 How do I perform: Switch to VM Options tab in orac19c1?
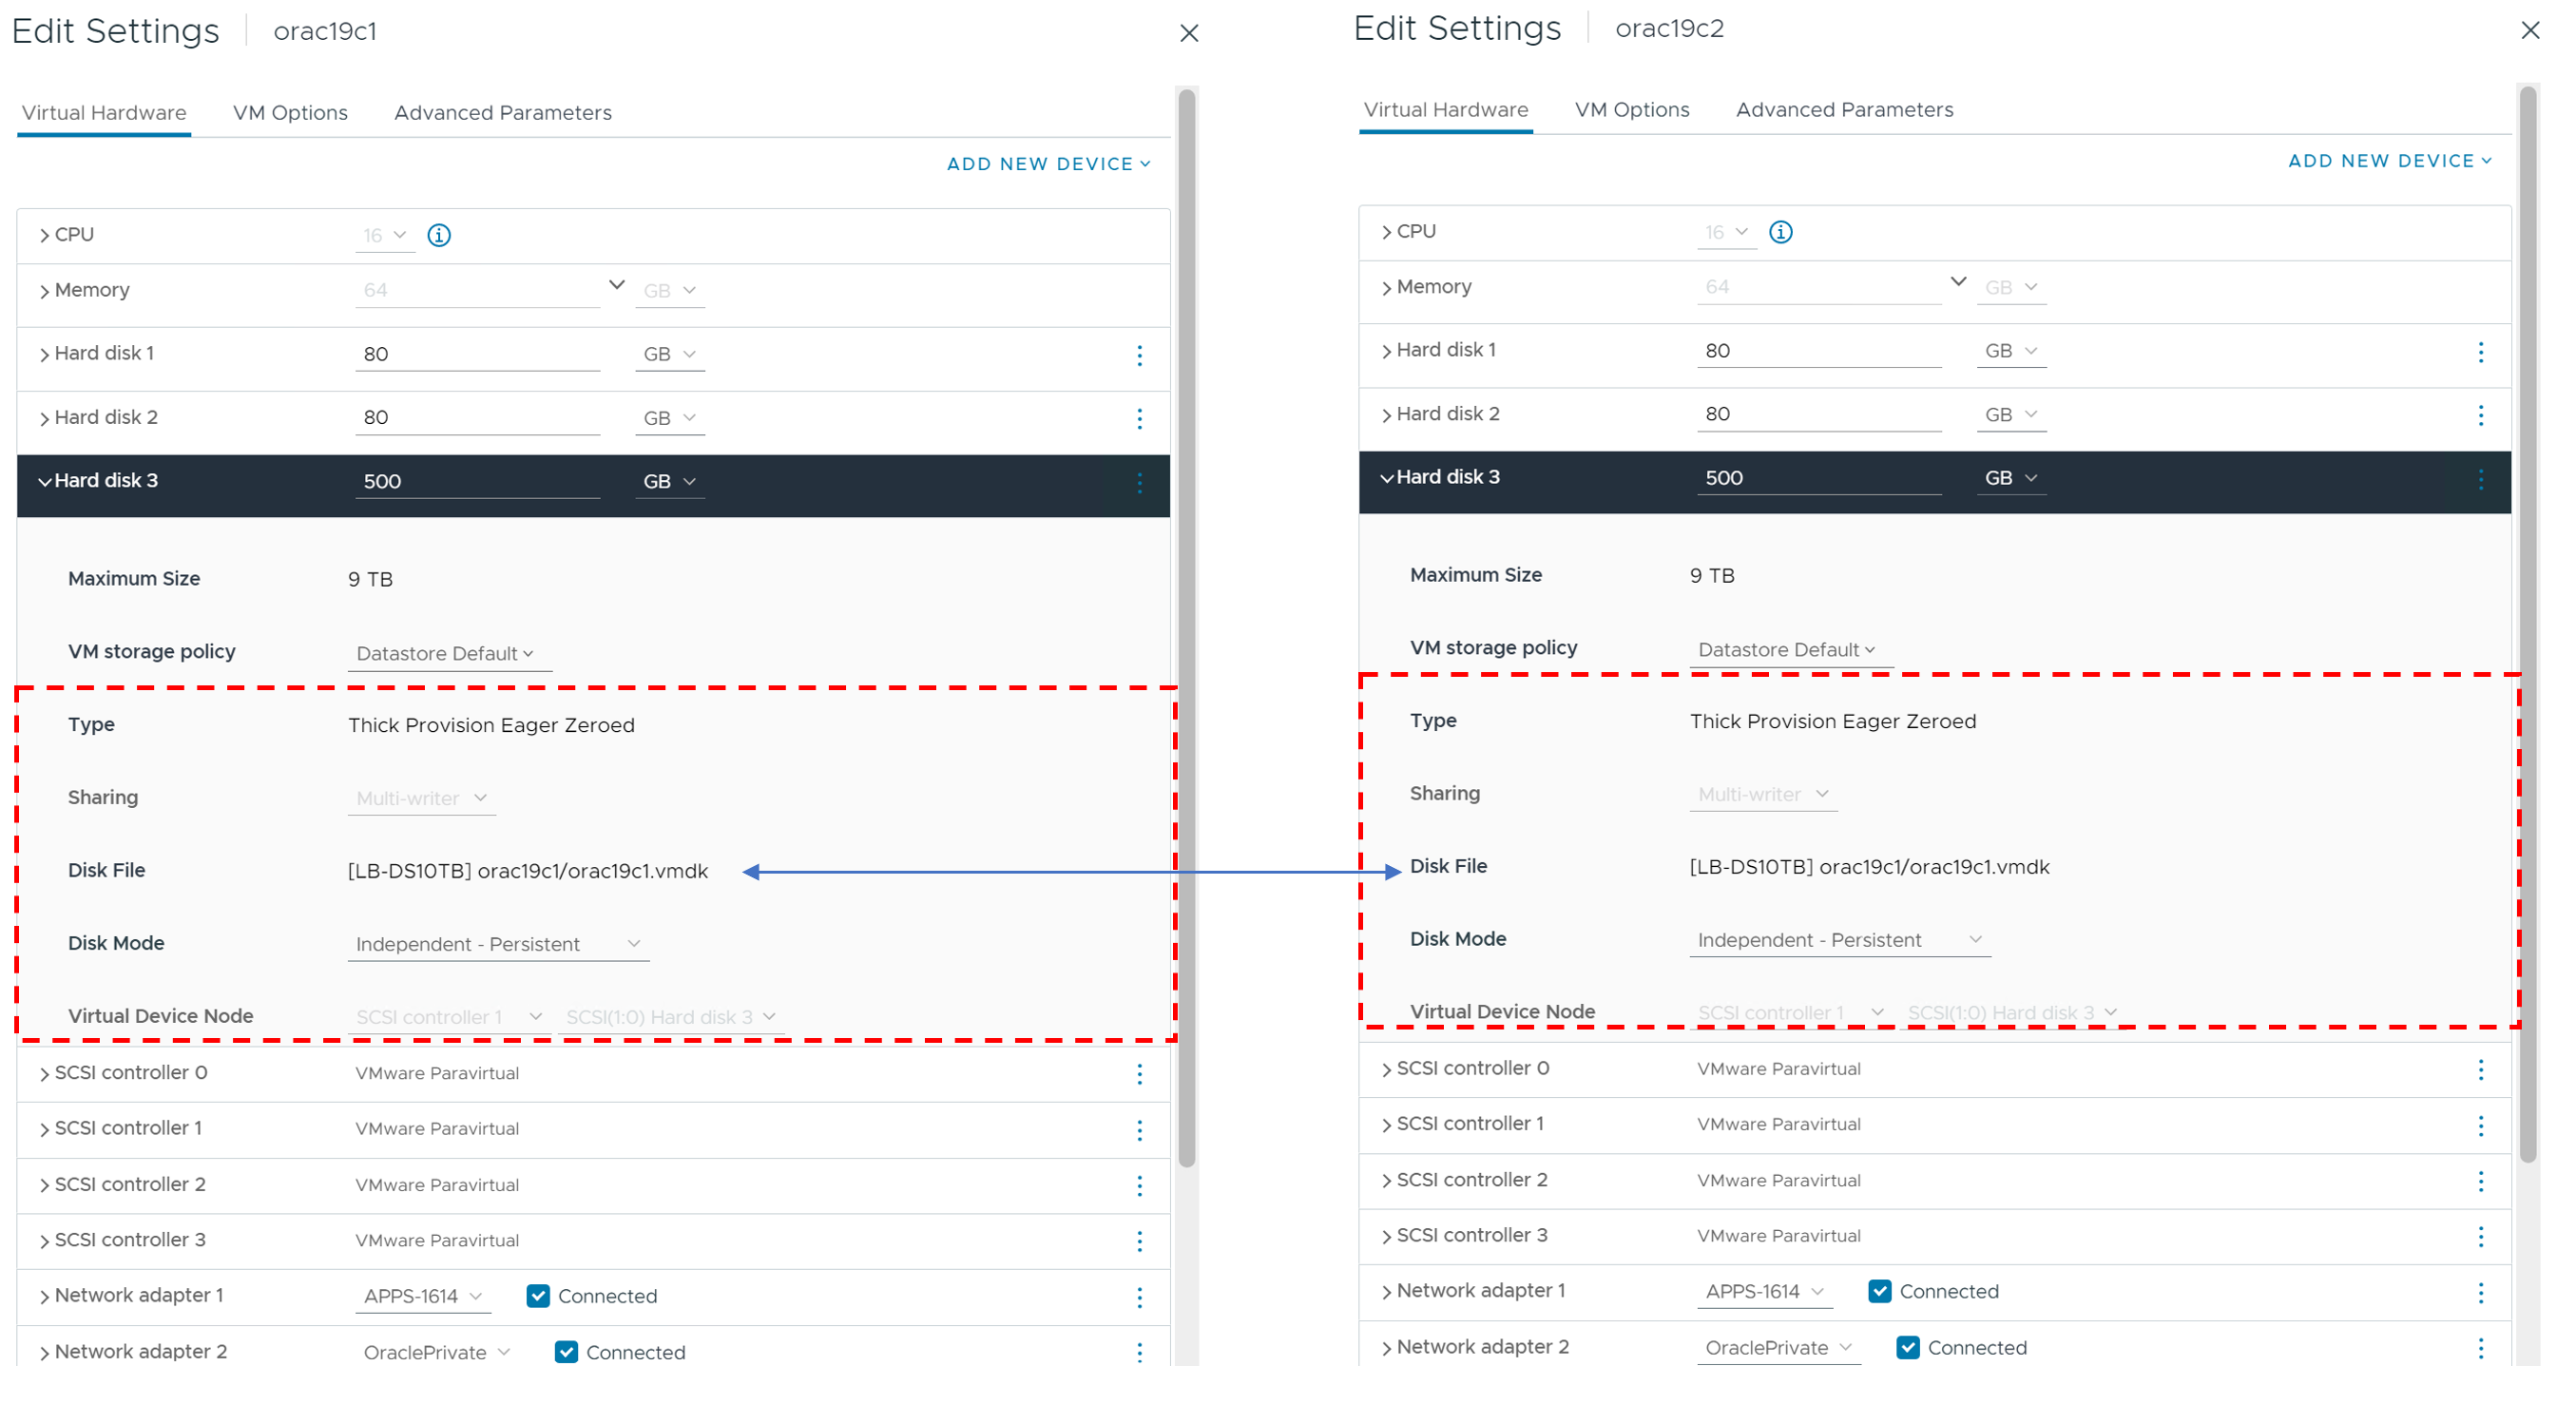(x=290, y=113)
